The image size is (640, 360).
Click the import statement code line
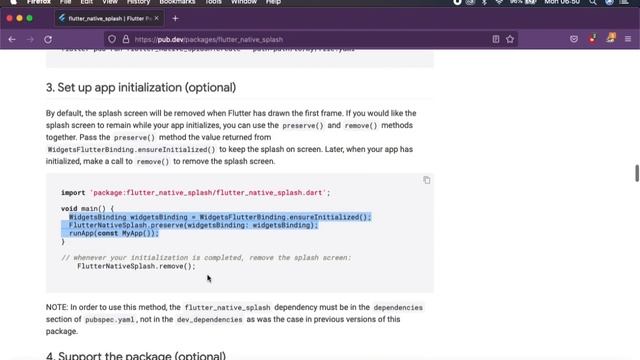click(x=196, y=193)
